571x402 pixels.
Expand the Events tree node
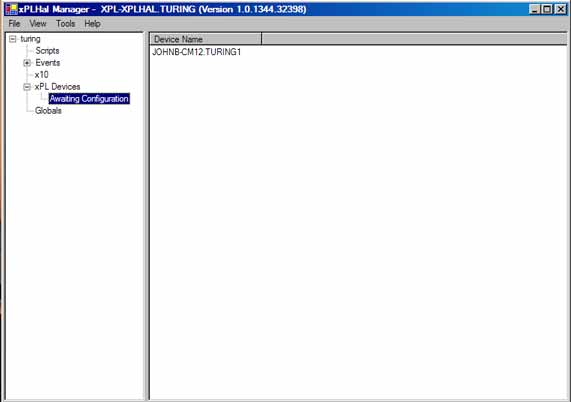click(27, 63)
